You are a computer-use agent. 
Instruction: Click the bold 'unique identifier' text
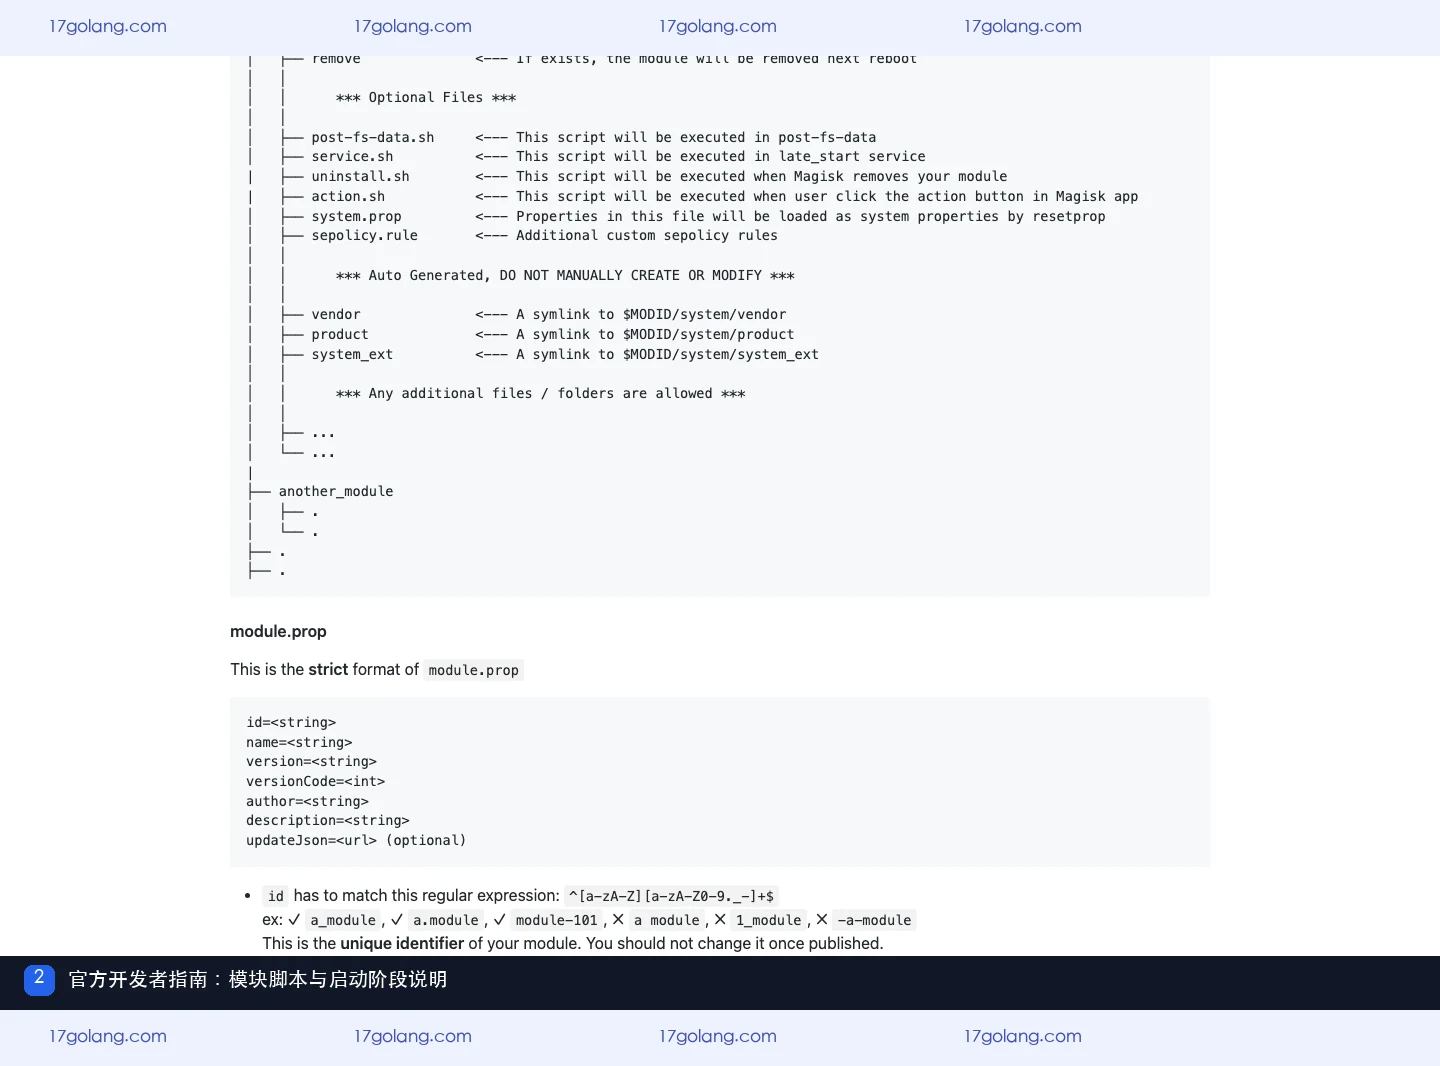[402, 943]
